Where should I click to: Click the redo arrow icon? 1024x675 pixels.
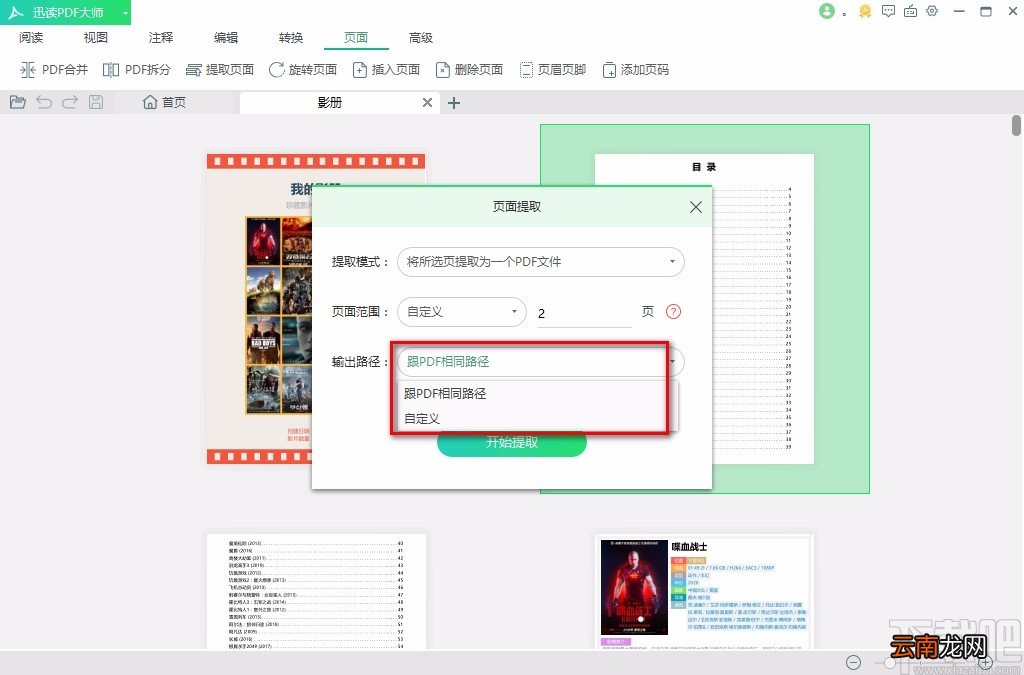[x=70, y=102]
